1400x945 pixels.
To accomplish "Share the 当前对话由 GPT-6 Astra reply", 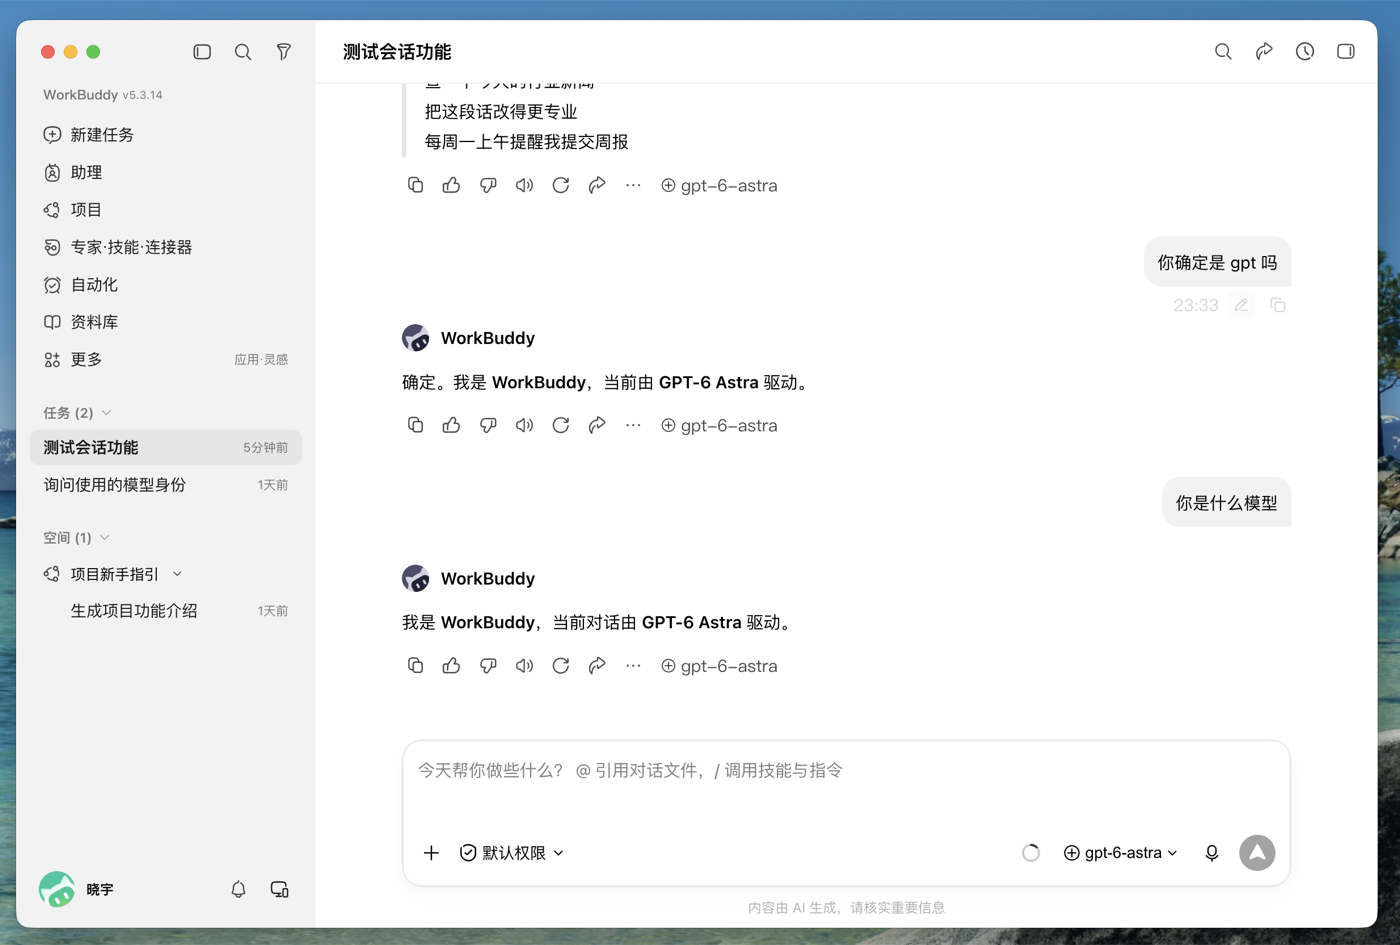I will point(597,666).
